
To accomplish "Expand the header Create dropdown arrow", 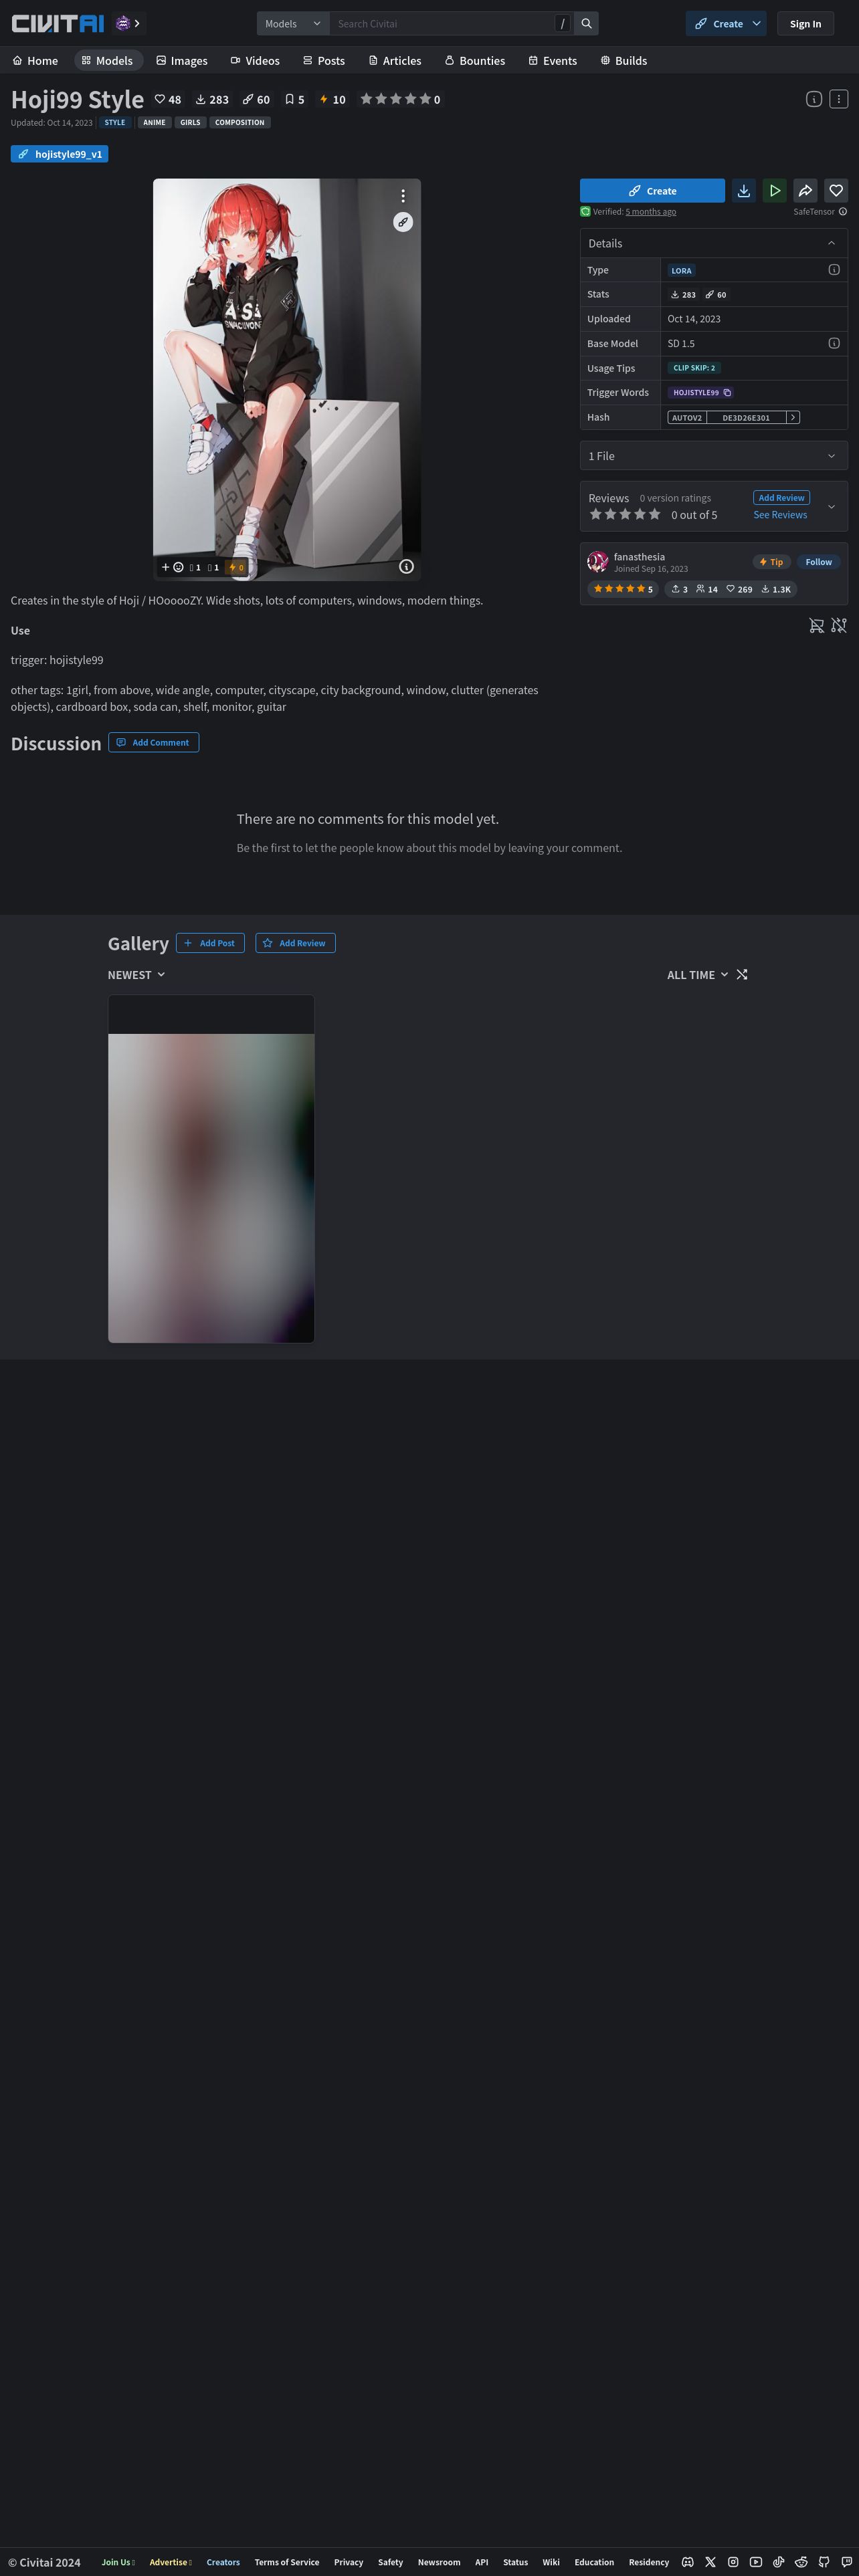I will [757, 23].
